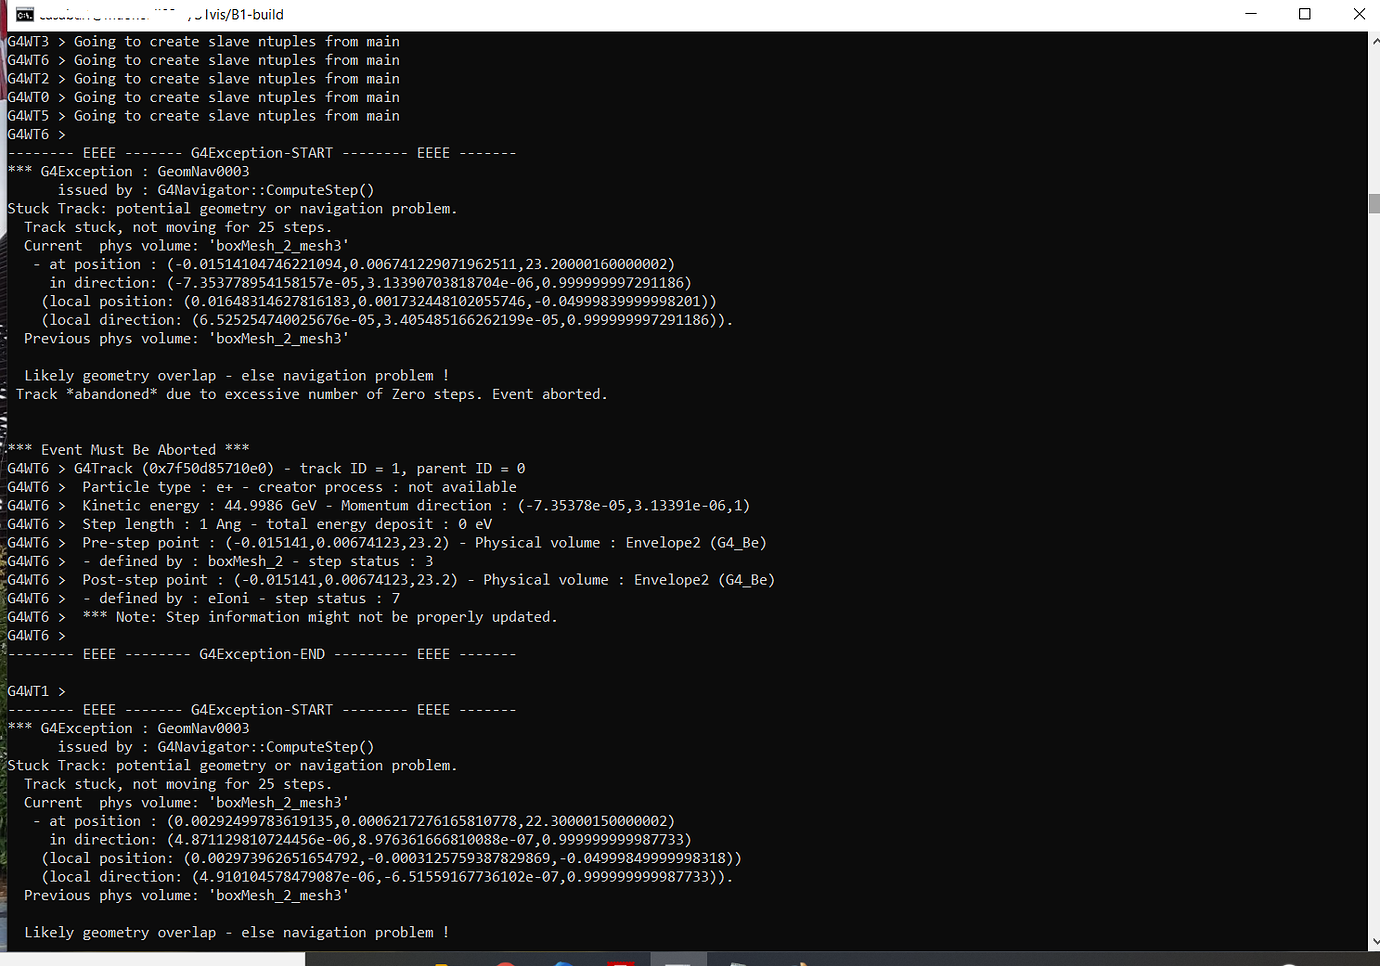Click the 'G4WT1 >' prompt line

point(36,691)
